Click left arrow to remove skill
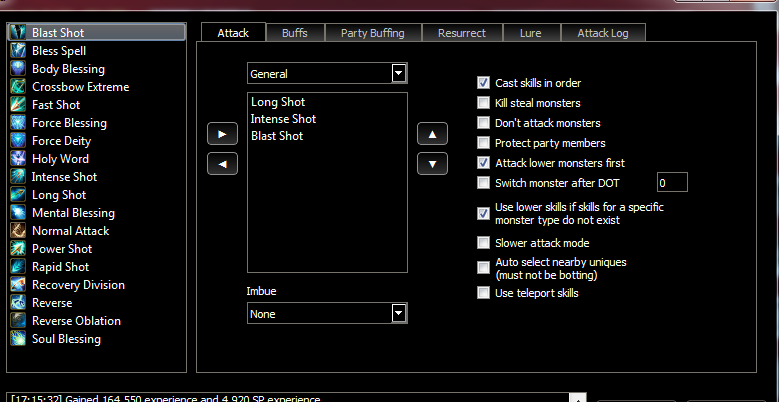 click(x=221, y=164)
